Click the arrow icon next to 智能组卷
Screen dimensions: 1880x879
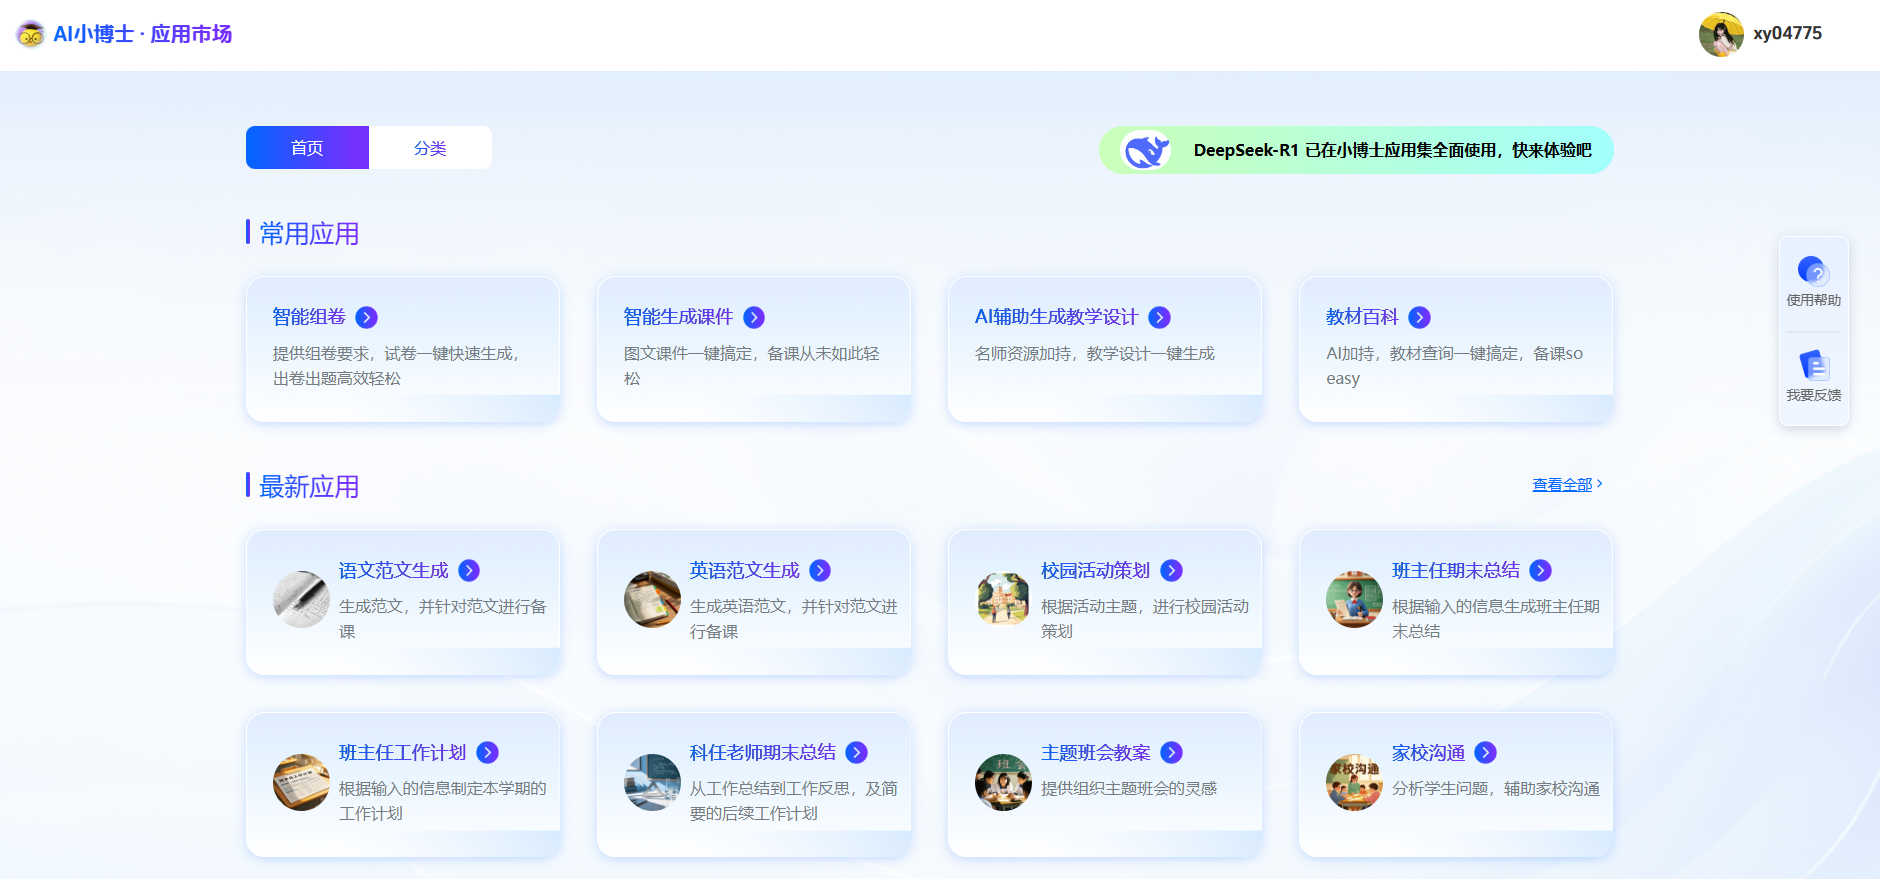point(367,317)
